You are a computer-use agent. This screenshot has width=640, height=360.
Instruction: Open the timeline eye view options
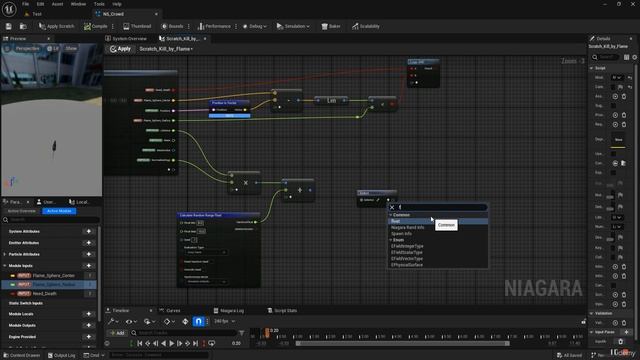(x=131, y=322)
